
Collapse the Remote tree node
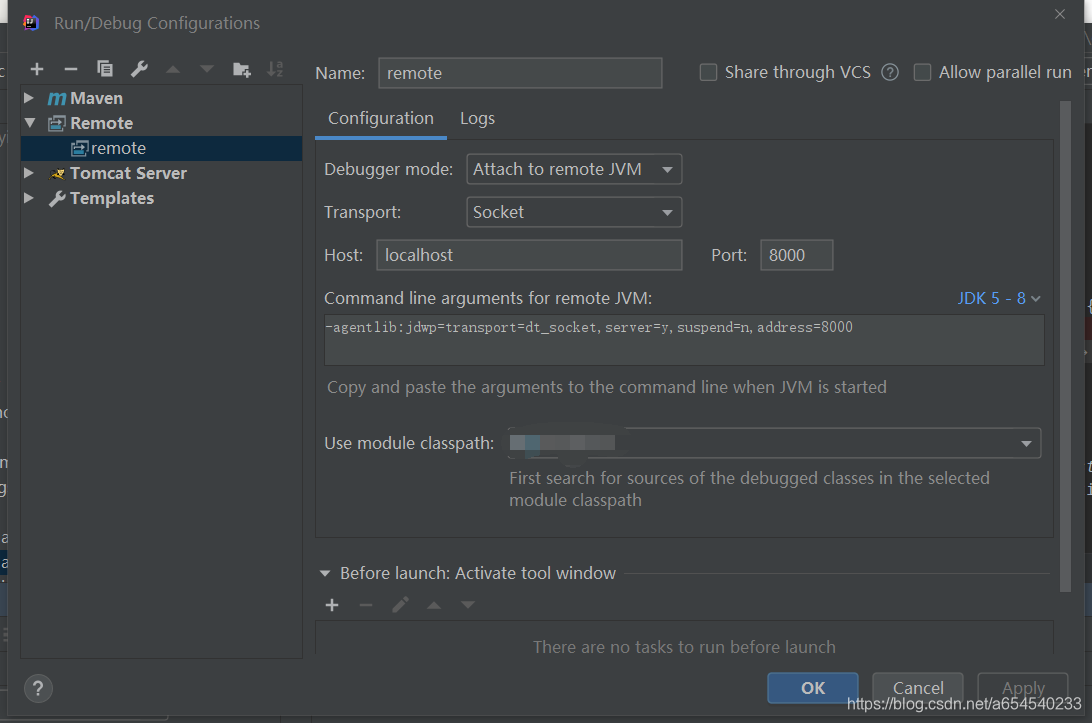pos(30,123)
